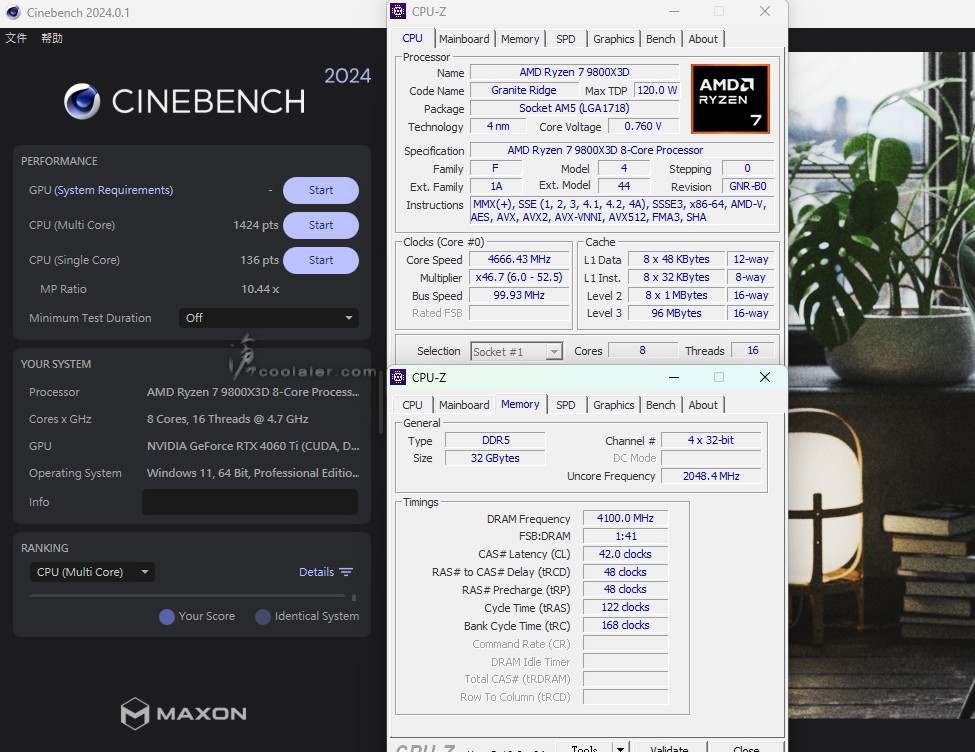Viewport: 975px width, 752px height.
Task: Click the CPU-Z icon in the upper window title bar
Action: click(398, 11)
